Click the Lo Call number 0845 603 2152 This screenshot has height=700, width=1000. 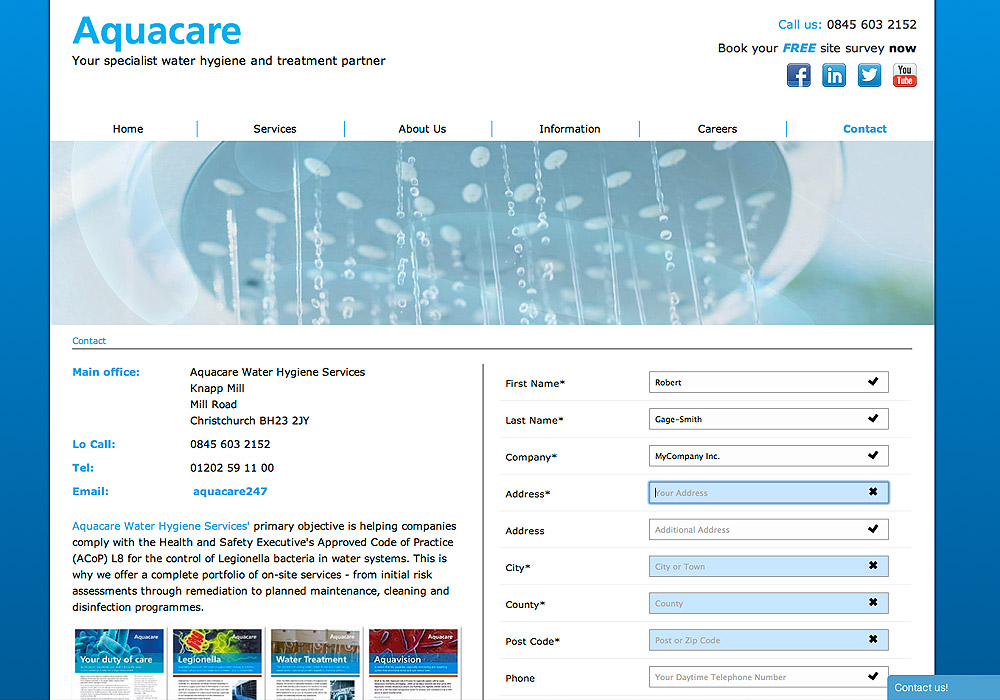(x=230, y=444)
